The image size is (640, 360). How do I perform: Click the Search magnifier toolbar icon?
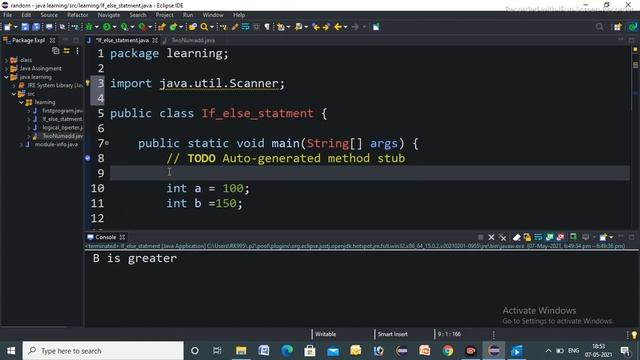204,27
